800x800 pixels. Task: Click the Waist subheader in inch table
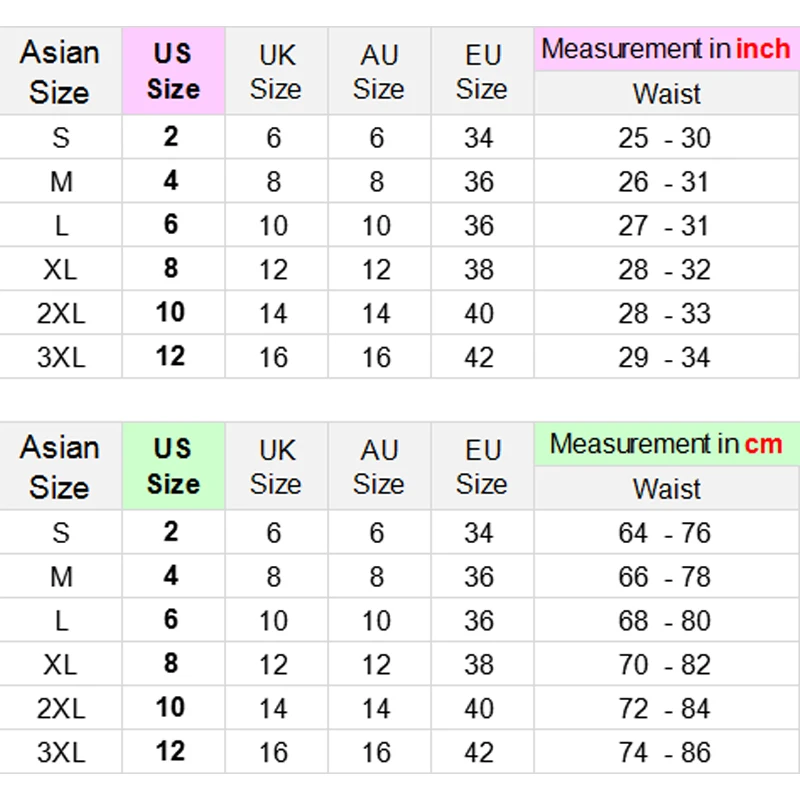[666, 94]
